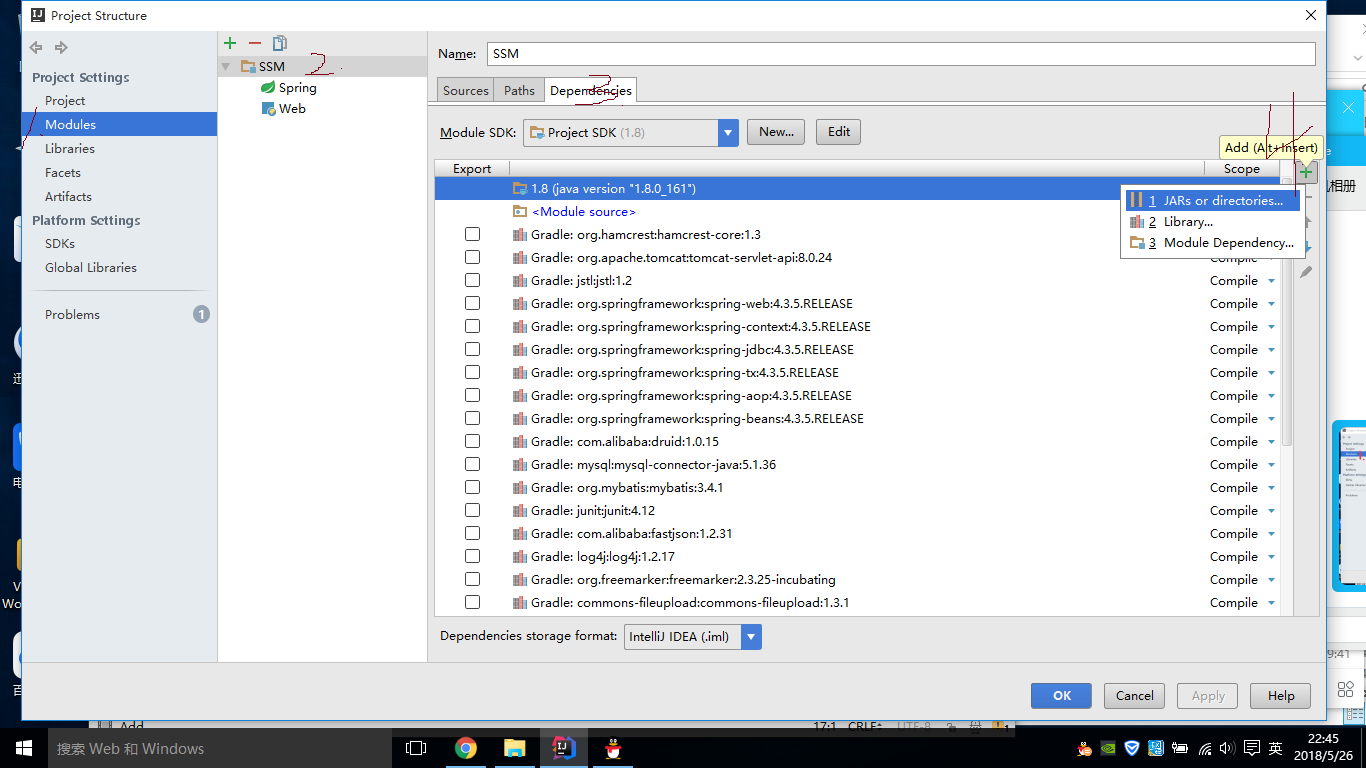Open Chrome from the taskbar

467,747
